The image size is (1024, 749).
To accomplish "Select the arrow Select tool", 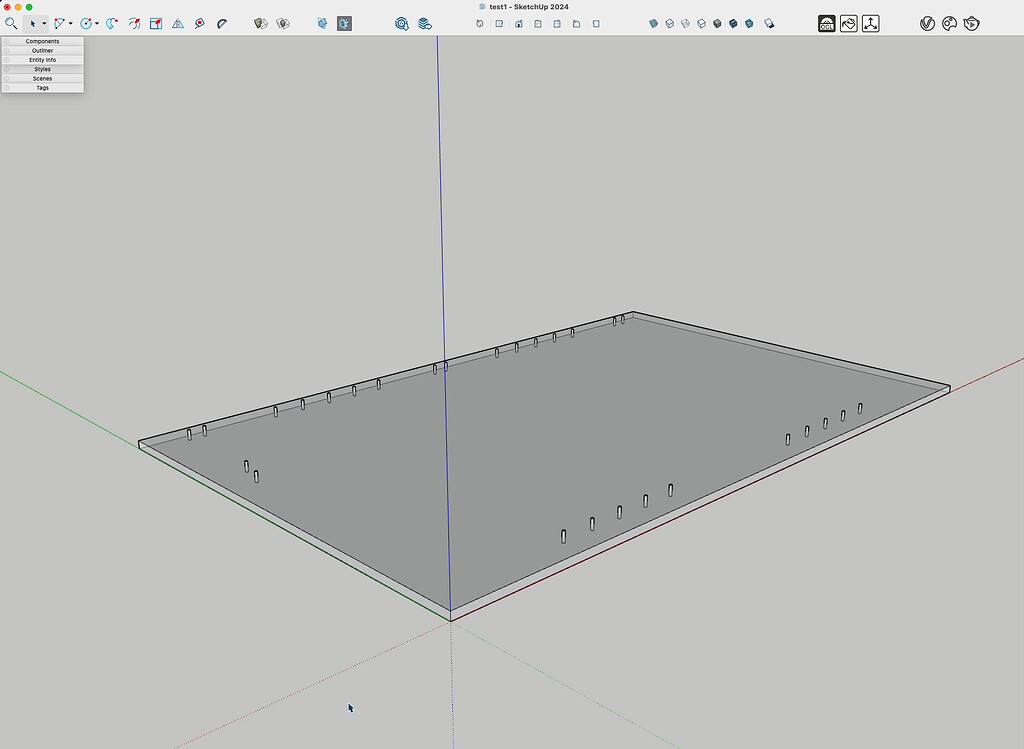I will tap(33, 22).
